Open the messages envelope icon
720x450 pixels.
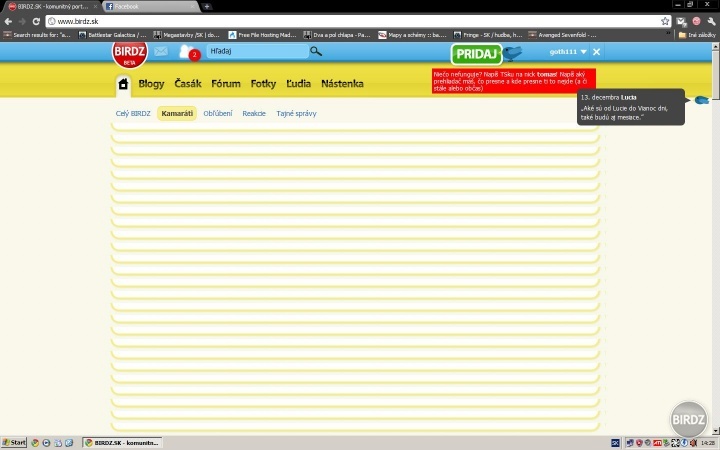click(160, 51)
